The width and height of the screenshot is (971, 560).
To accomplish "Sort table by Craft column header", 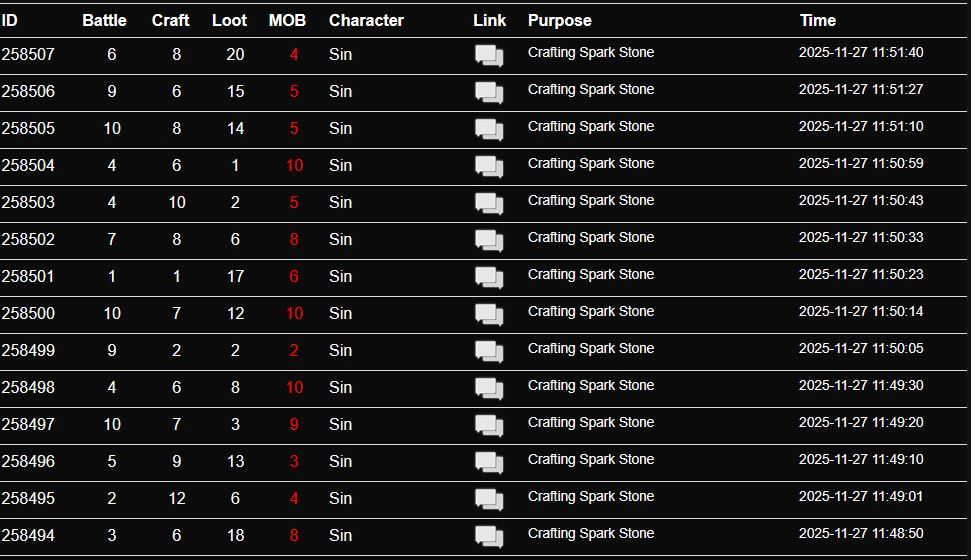I will point(171,20).
